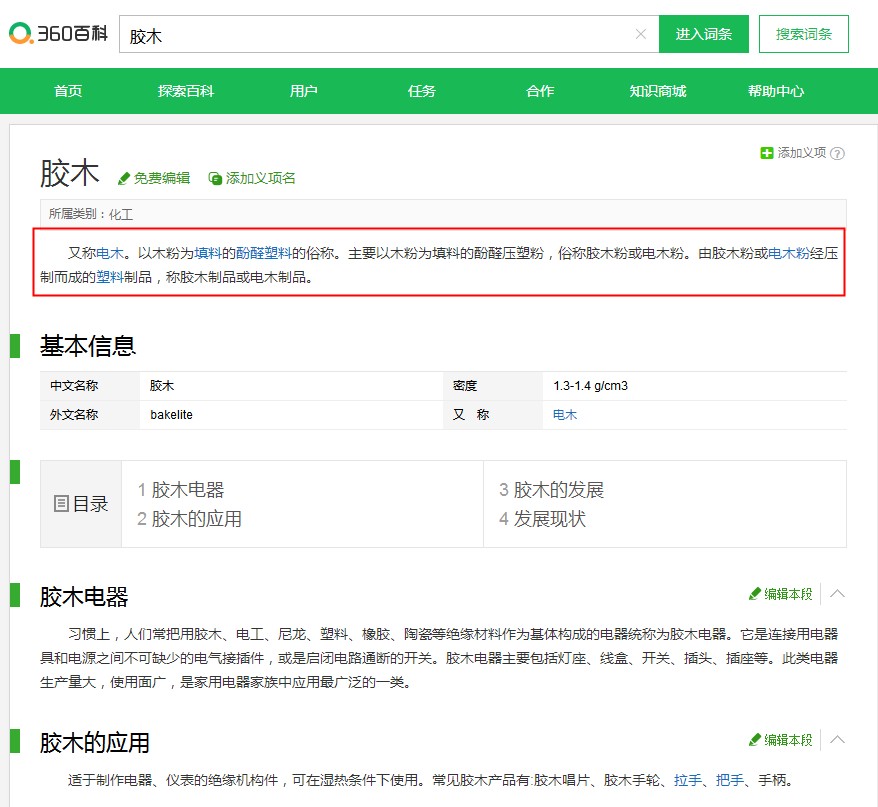The height and width of the screenshot is (807, 878).
Task: Click the 免费编辑 pencil link
Action: click(x=154, y=178)
